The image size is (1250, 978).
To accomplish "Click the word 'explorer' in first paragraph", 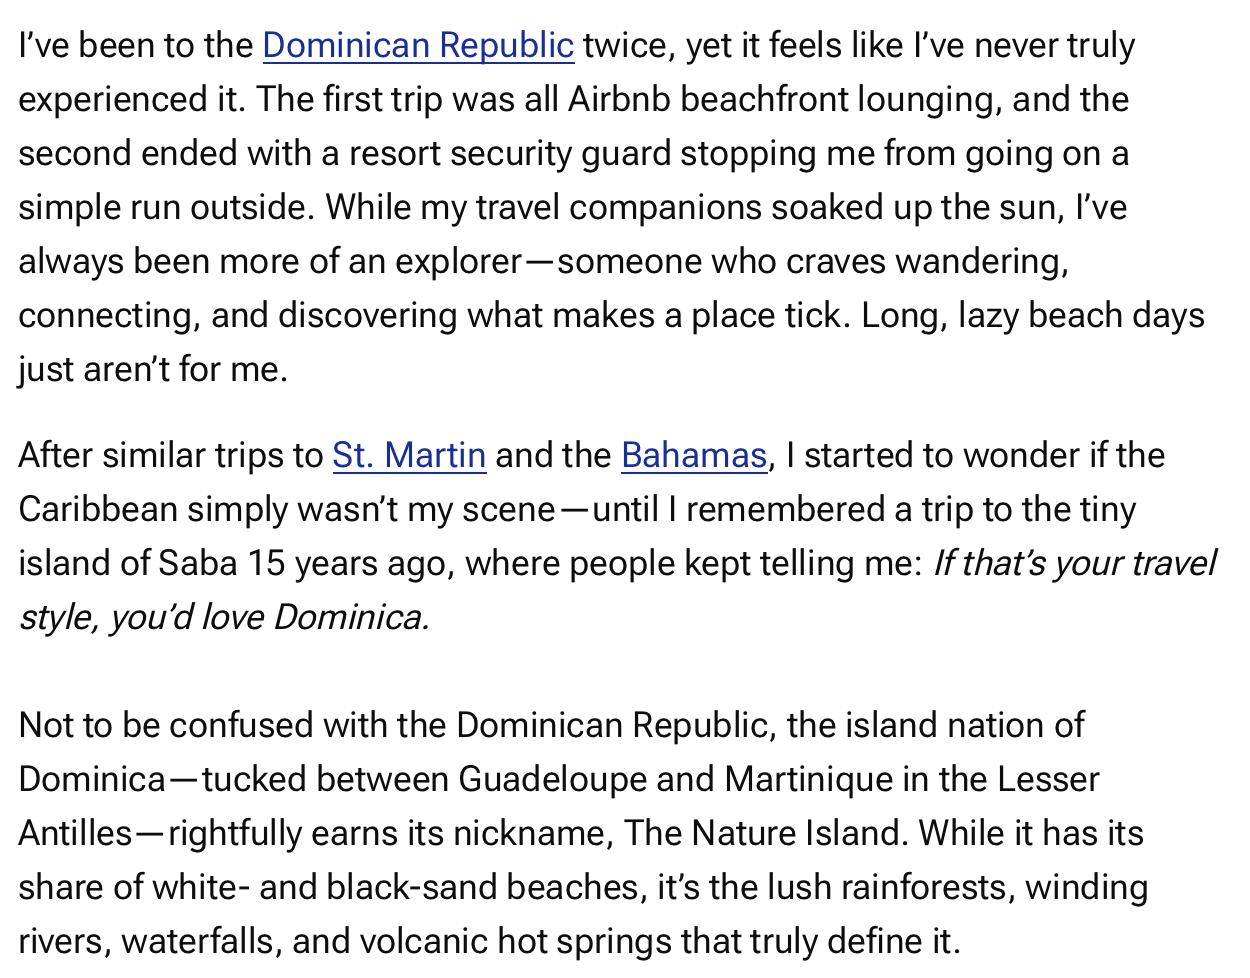I will pyautogui.click(x=458, y=262).
